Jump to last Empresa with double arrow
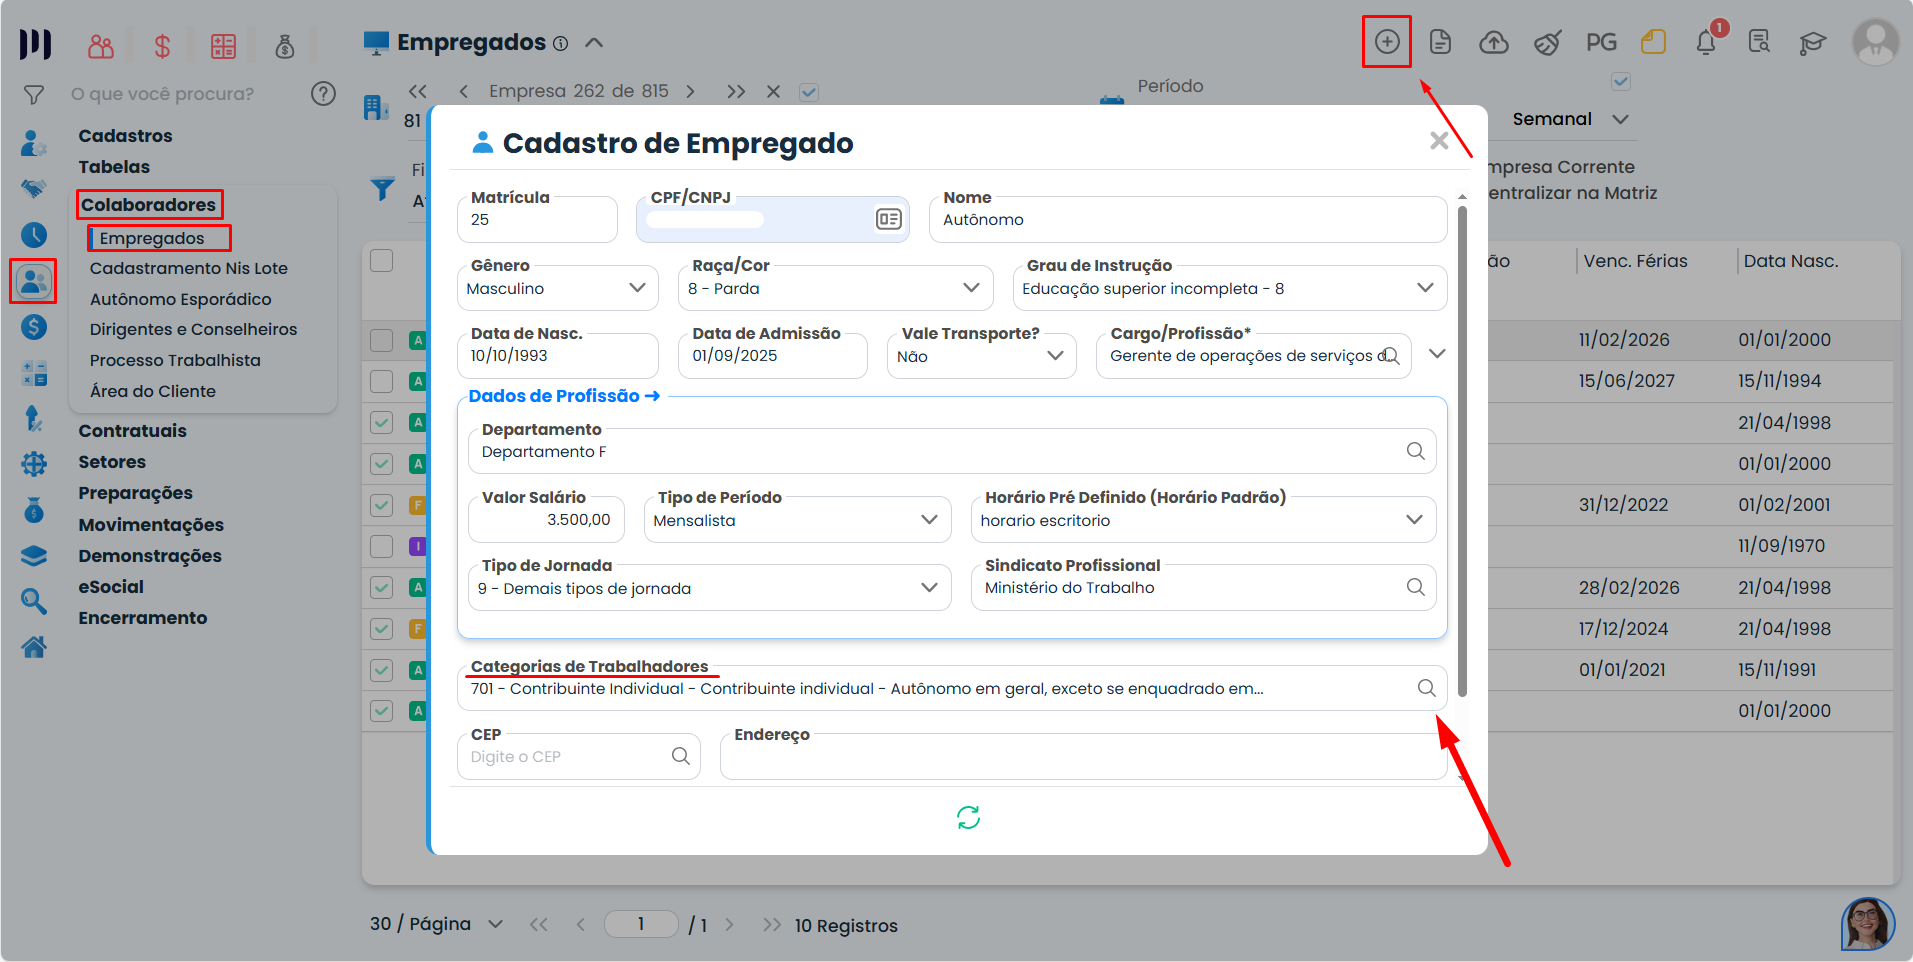 (x=736, y=91)
